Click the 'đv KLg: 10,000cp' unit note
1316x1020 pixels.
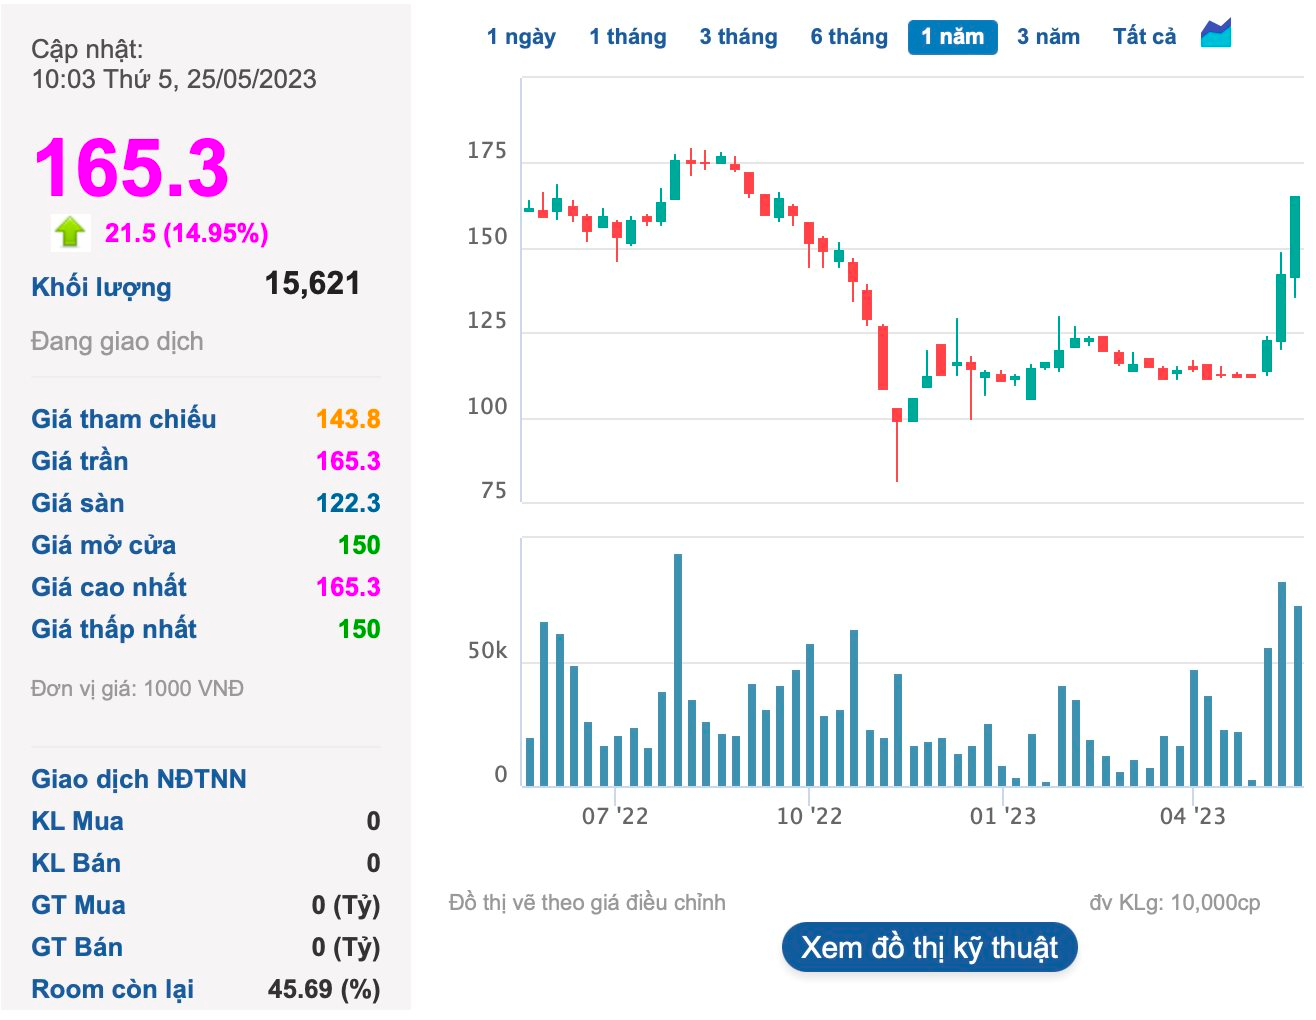pyautogui.click(x=1175, y=903)
